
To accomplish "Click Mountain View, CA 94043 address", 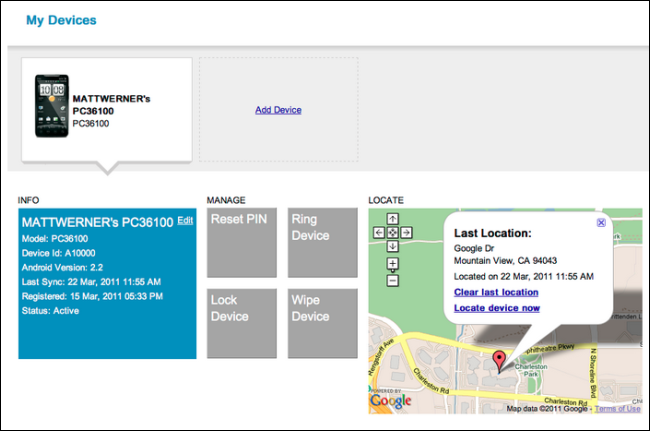I will [505, 261].
